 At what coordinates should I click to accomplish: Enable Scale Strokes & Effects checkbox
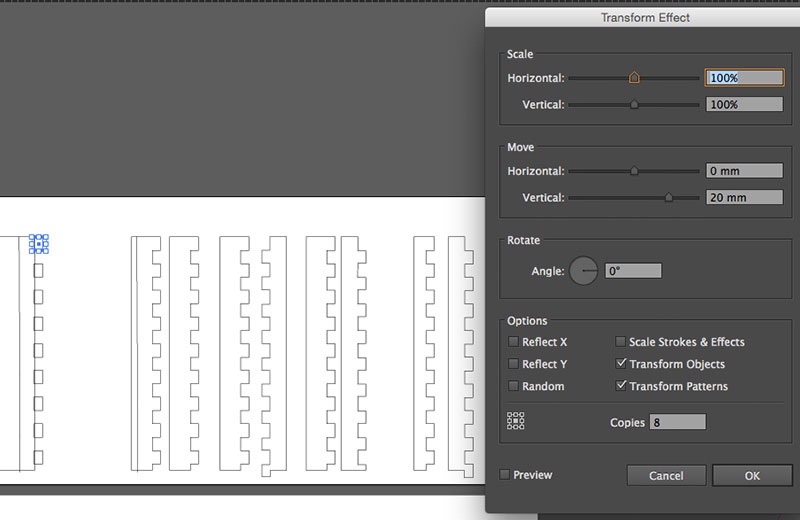620,341
